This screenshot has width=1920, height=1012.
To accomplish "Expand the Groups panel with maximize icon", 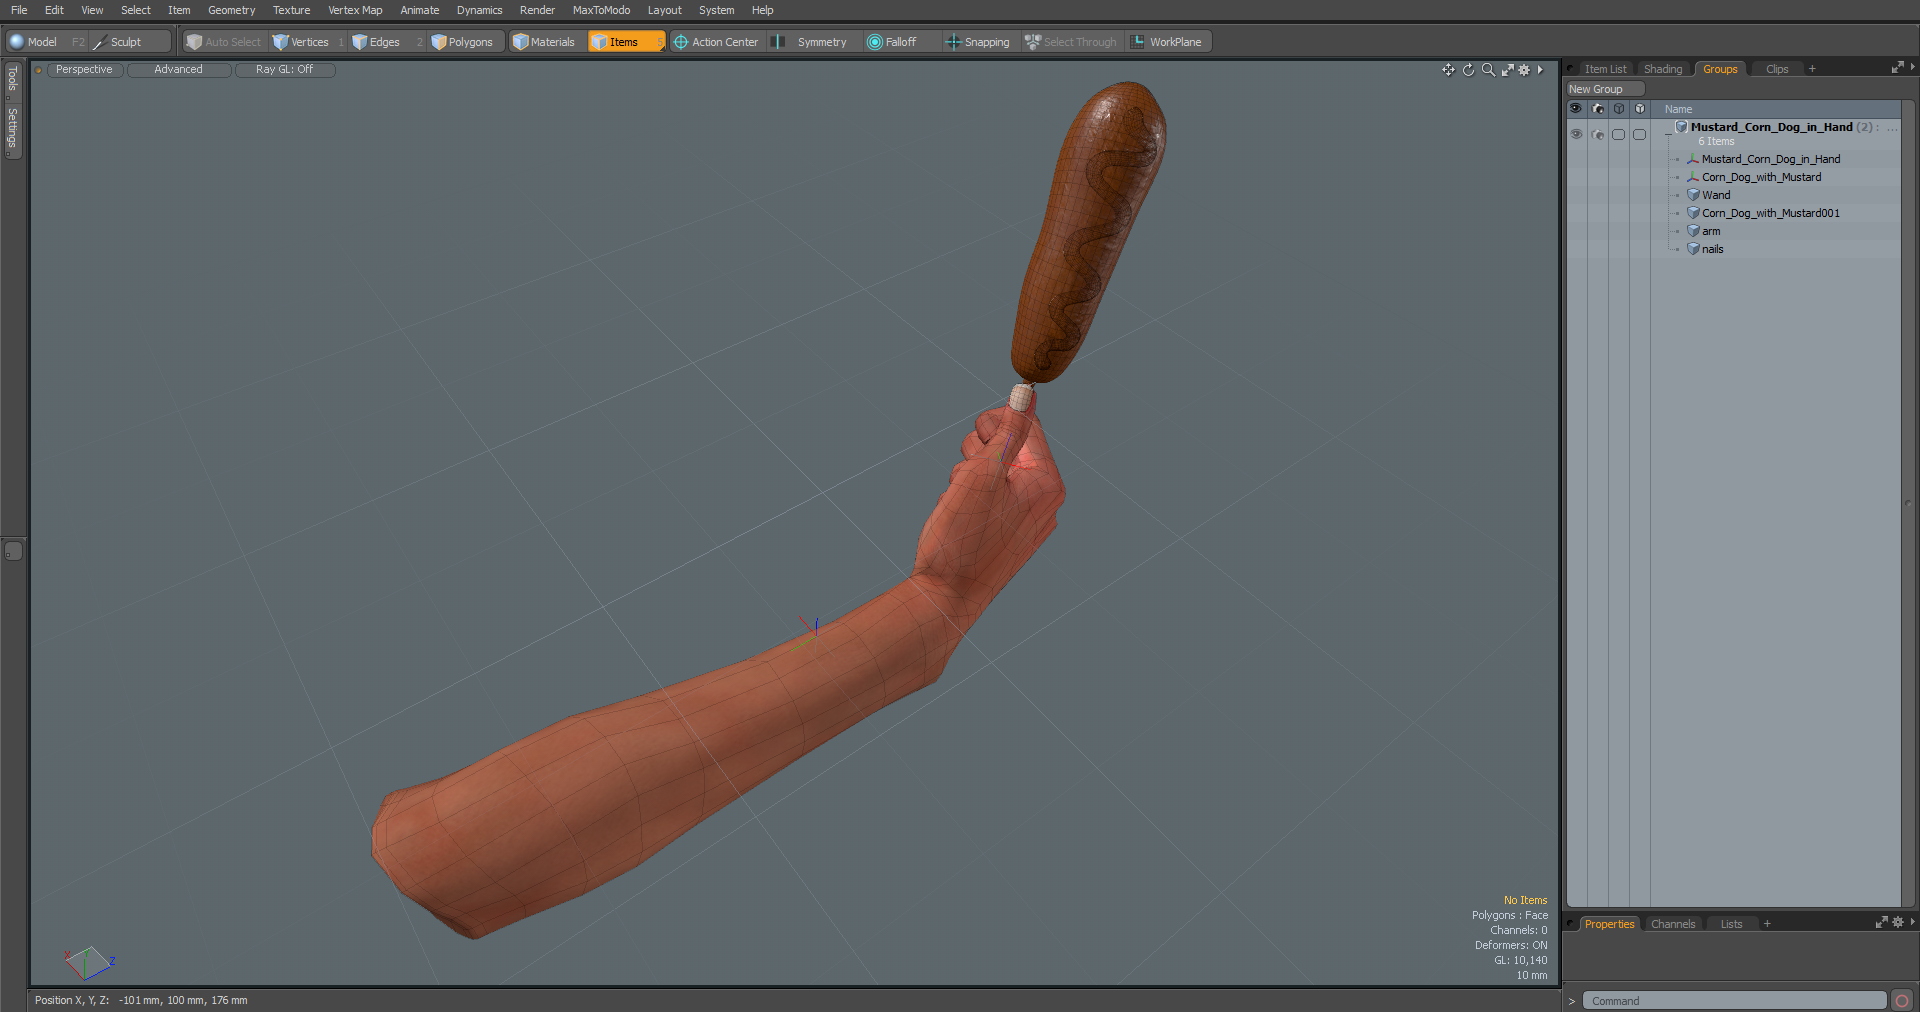I will (x=1897, y=68).
